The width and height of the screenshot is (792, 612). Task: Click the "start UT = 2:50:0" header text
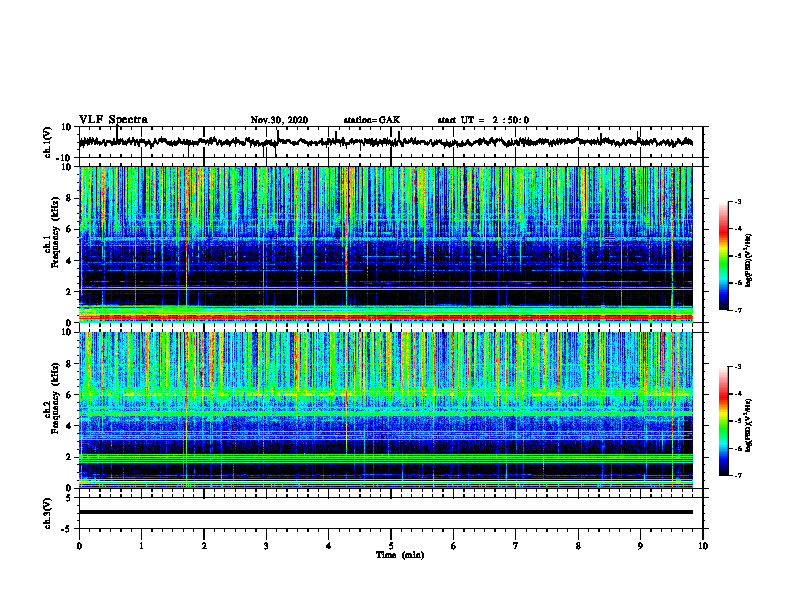click(483, 120)
